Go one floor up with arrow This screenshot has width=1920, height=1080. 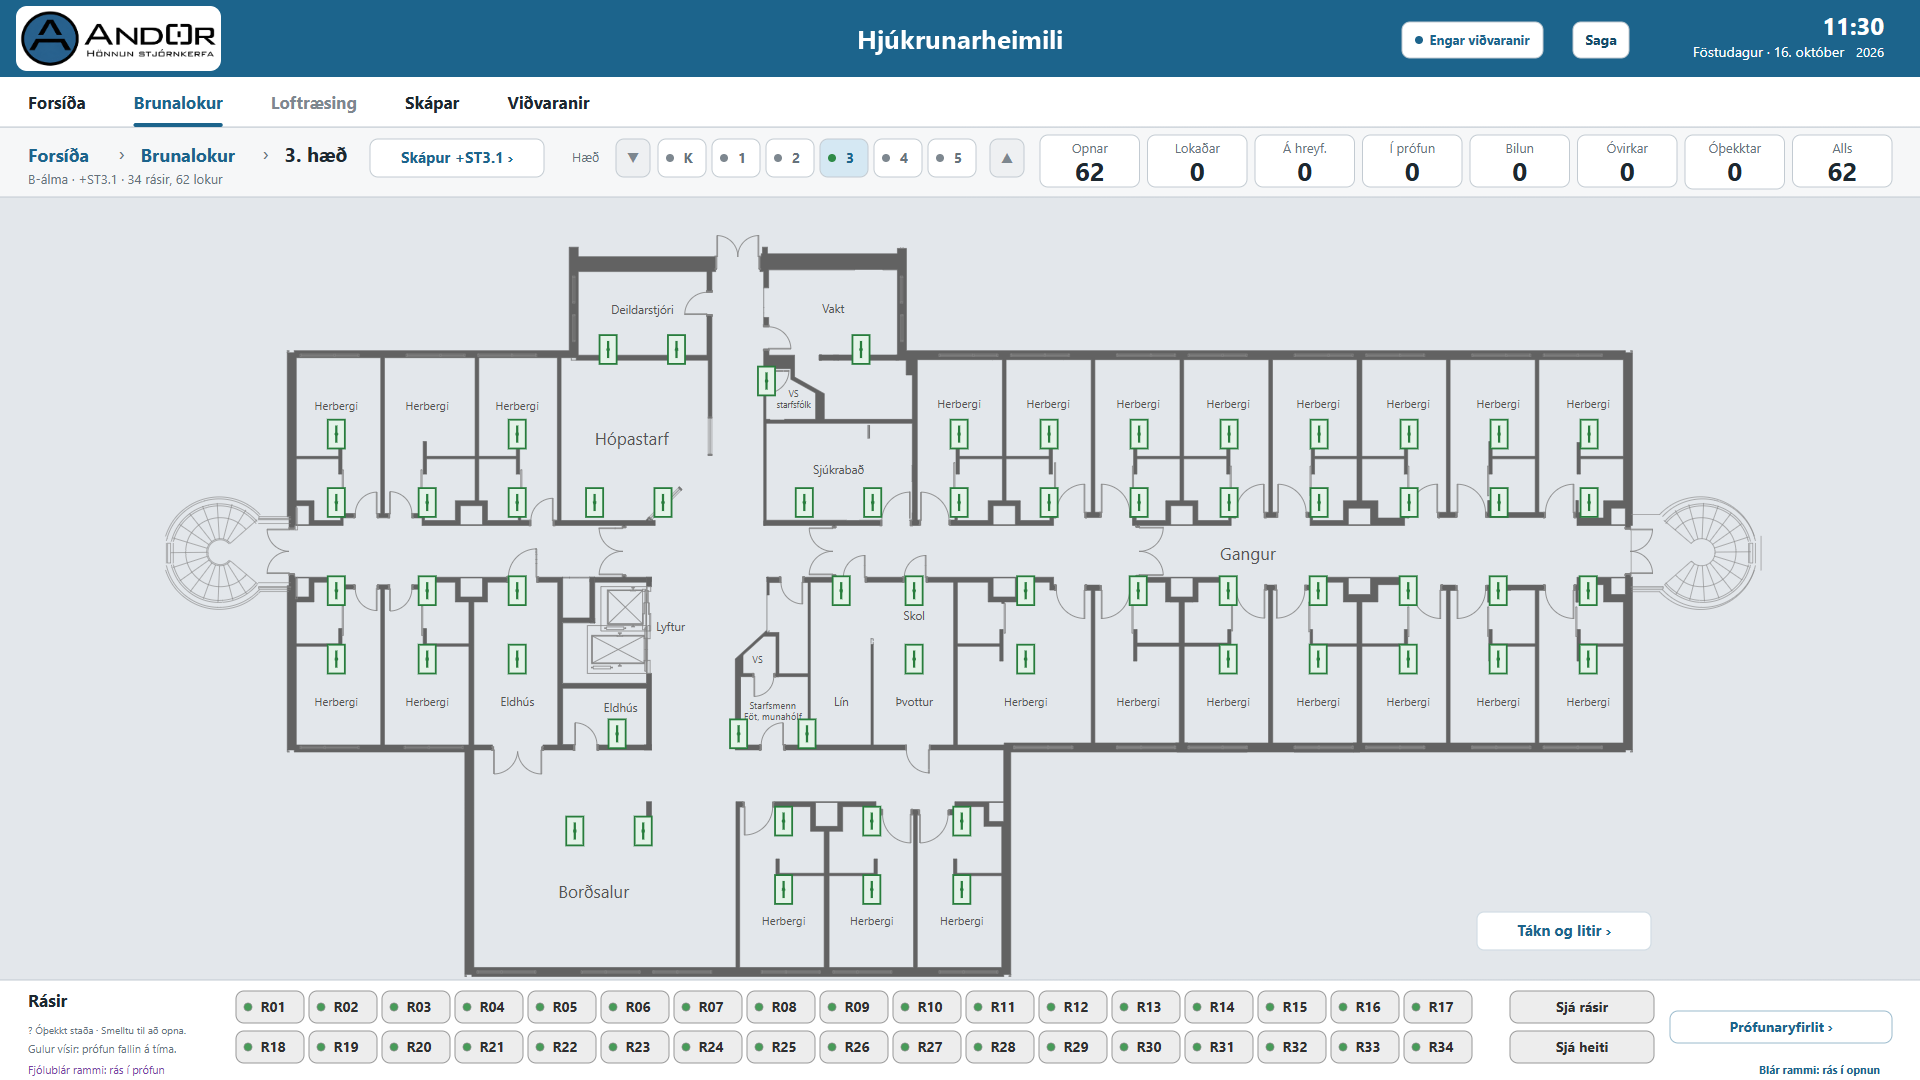click(x=1007, y=158)
